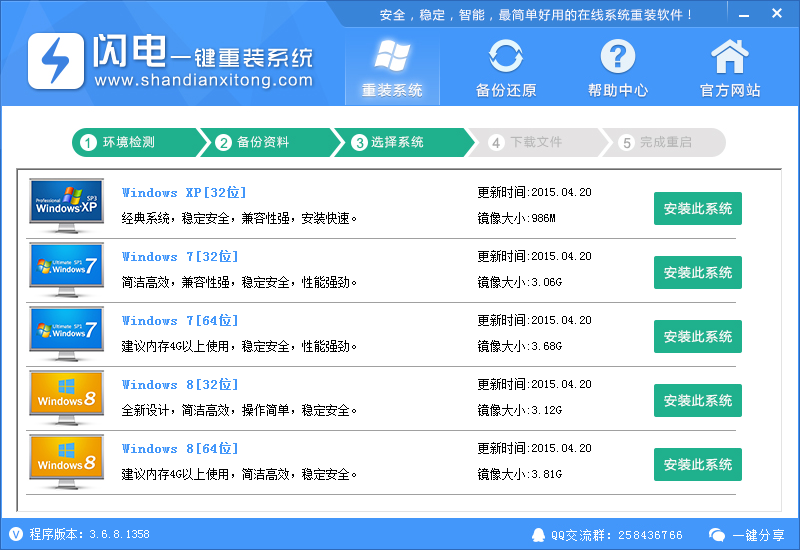This screenshot has width=800, height=550.
Task: Install the Windows XP [32位] system
Action: coord(697,209)
